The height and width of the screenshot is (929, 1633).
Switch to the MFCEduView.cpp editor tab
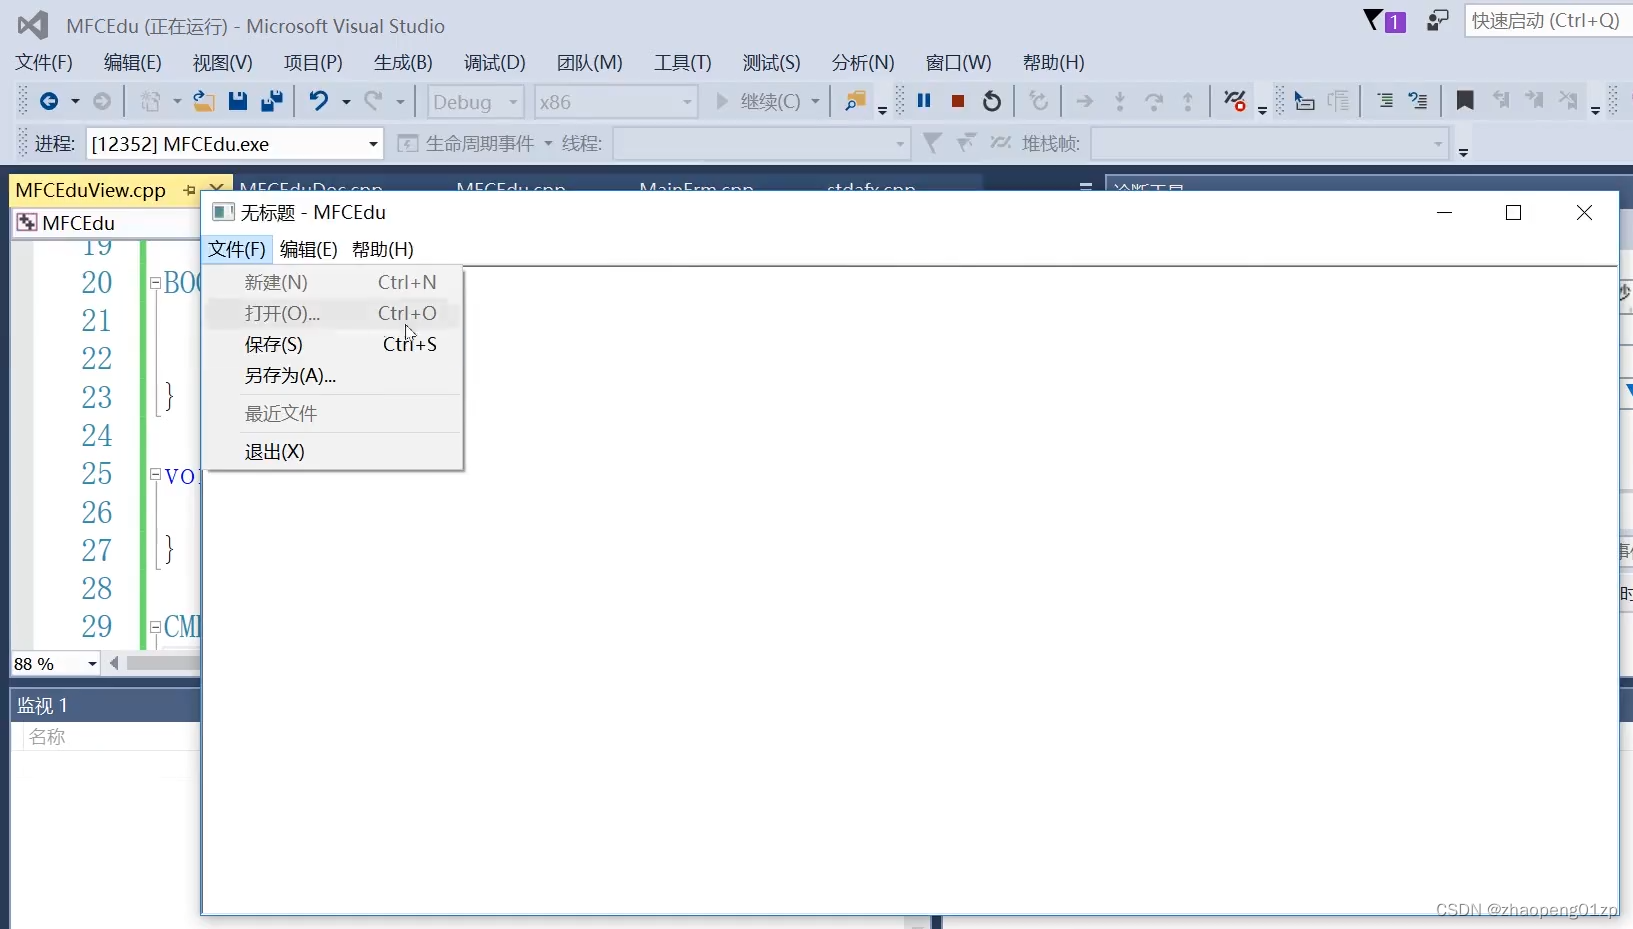91,190
